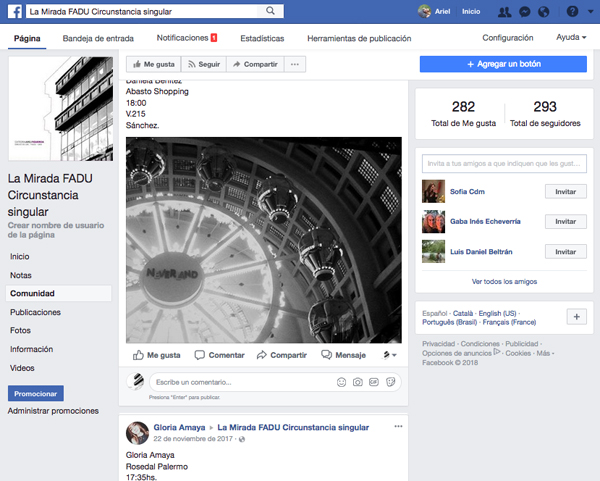This screenshot has height=481, width=600.
Task: Attach a photo via camera icon
Action: tap(358, 382)
